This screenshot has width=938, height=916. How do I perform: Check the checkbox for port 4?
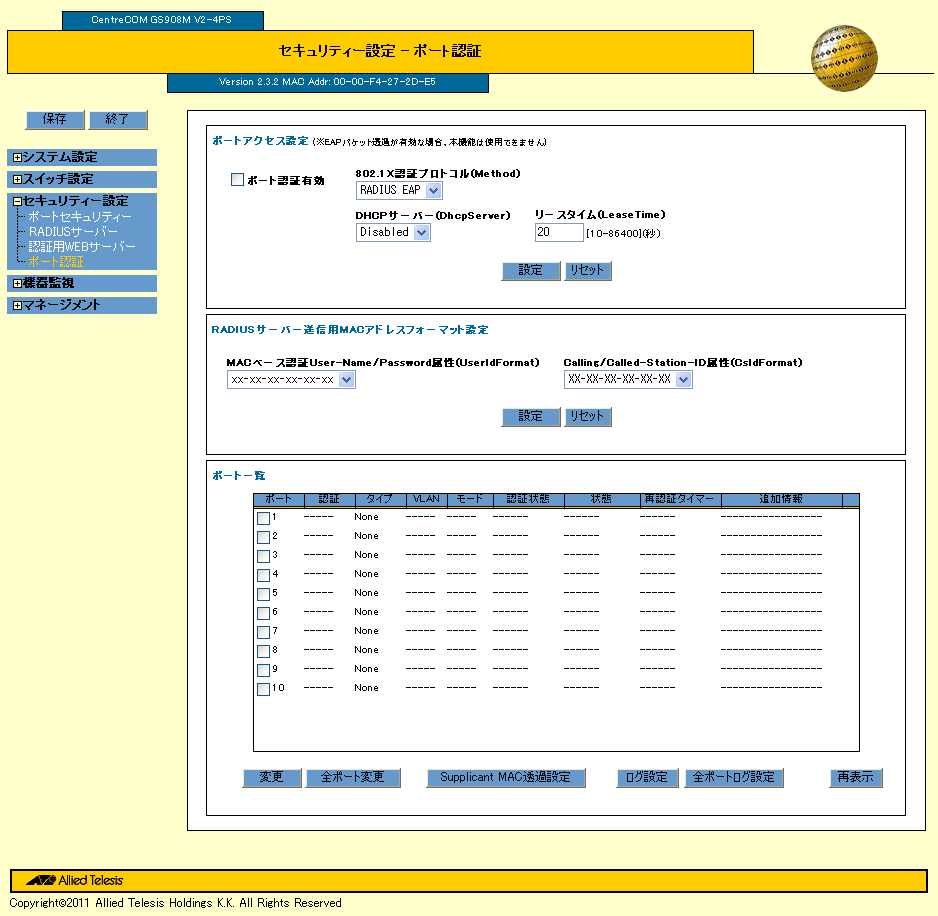263,575
